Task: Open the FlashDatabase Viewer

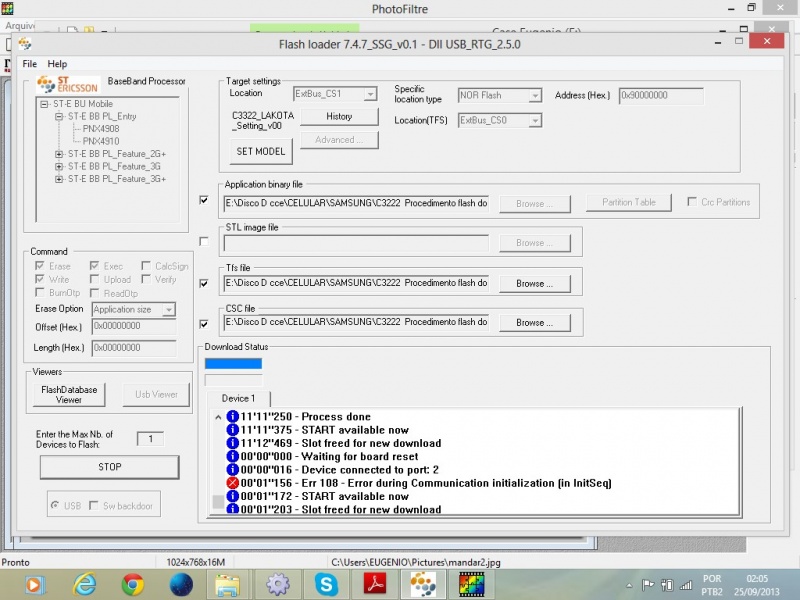Action: point(69,394)
